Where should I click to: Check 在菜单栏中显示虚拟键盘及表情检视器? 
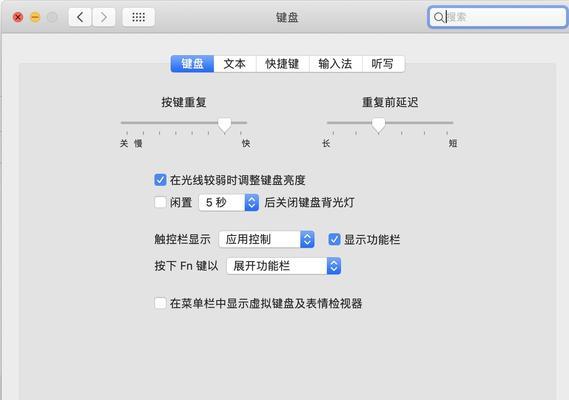160,303
